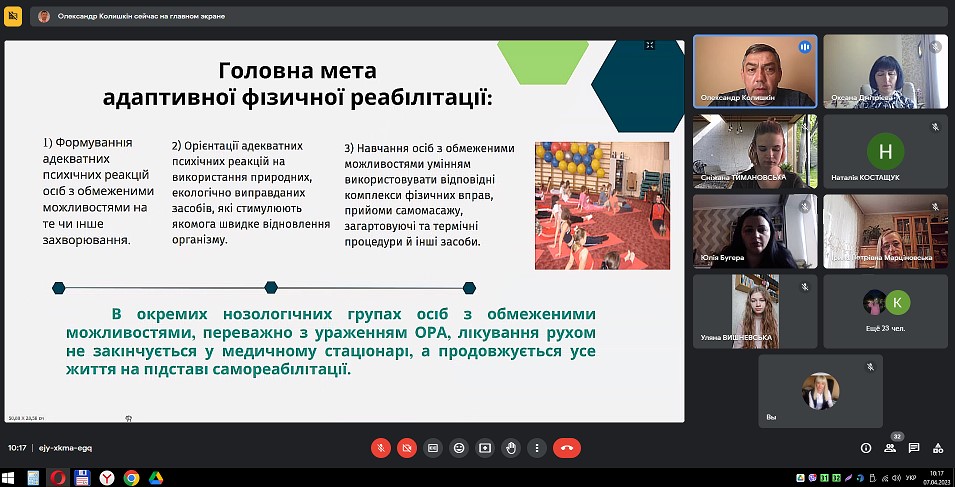
Task: Click the present screen icon
Action: (x=485, y=448)
